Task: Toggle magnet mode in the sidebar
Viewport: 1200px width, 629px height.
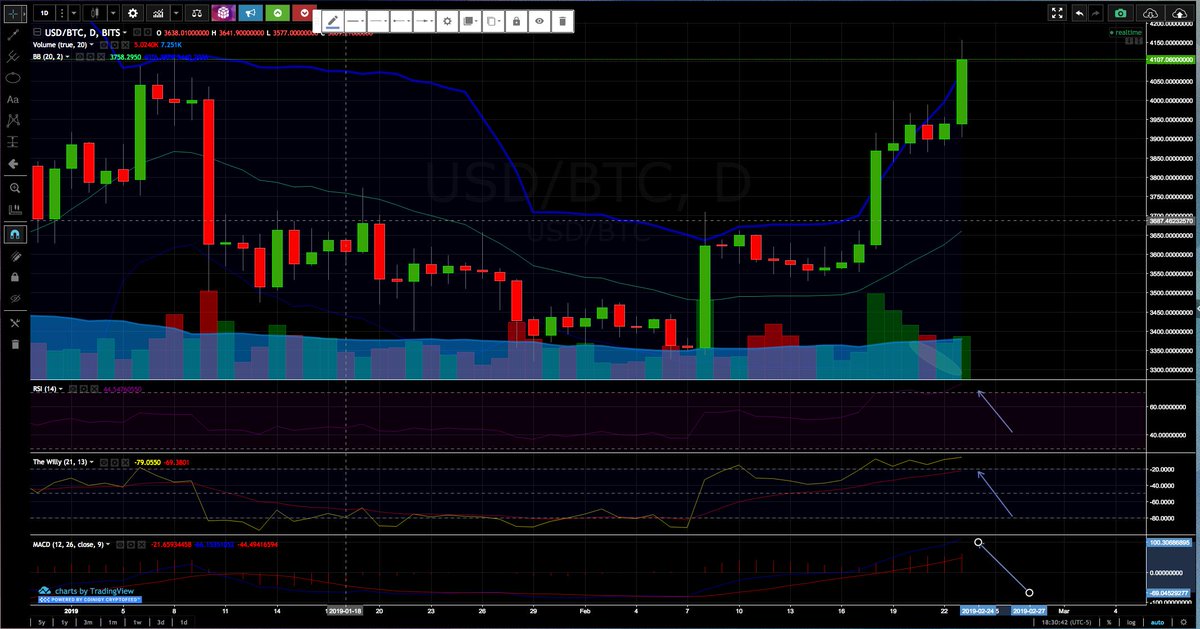Action: (x=13, y=233)
